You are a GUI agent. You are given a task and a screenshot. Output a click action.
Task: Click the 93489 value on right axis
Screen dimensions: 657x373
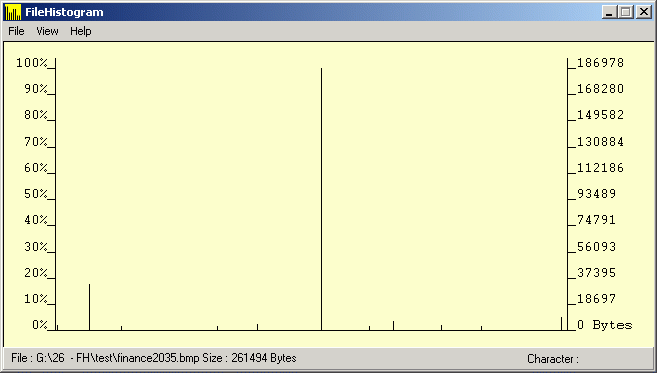click(597, 194)
